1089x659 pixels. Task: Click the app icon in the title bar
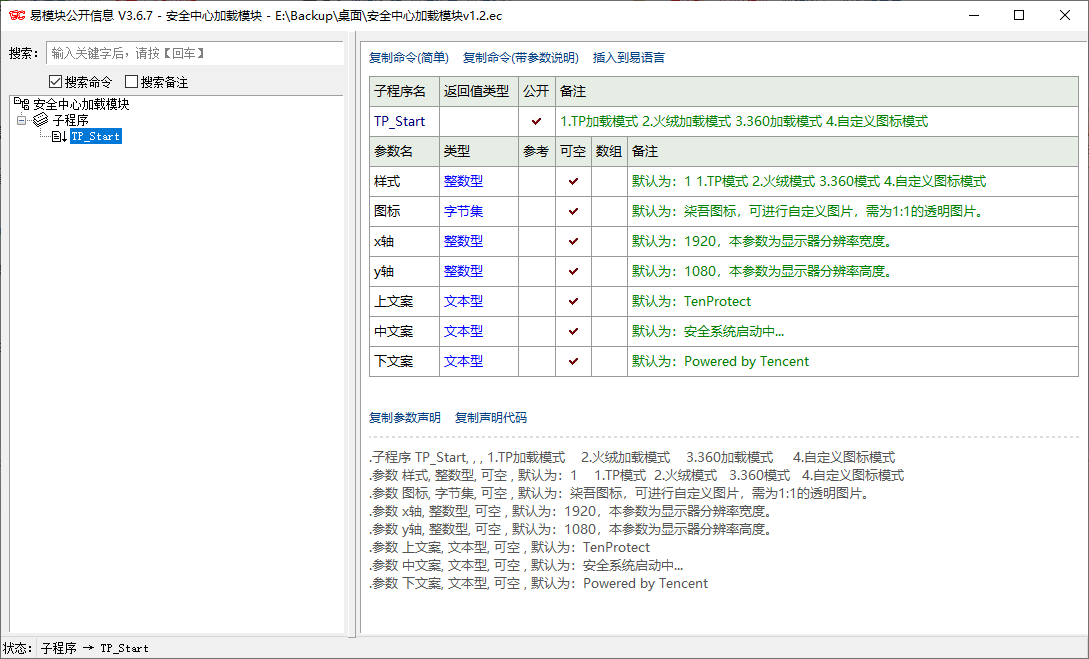point(17,15)
